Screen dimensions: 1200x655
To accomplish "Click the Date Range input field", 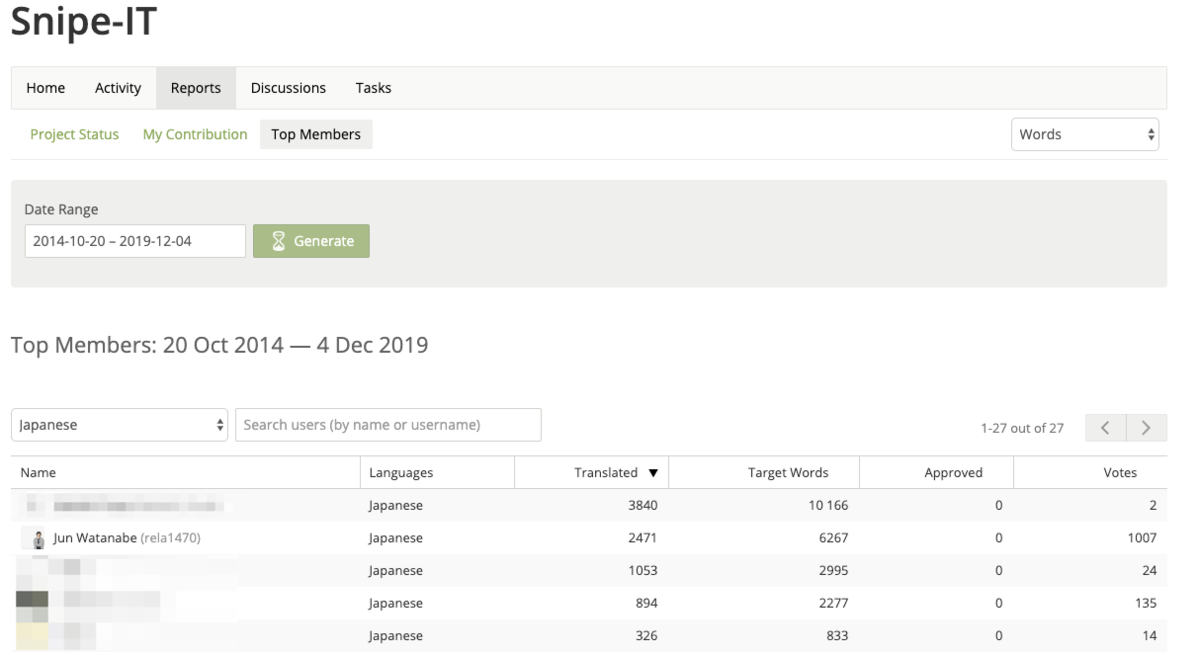I will pos(135,241).
